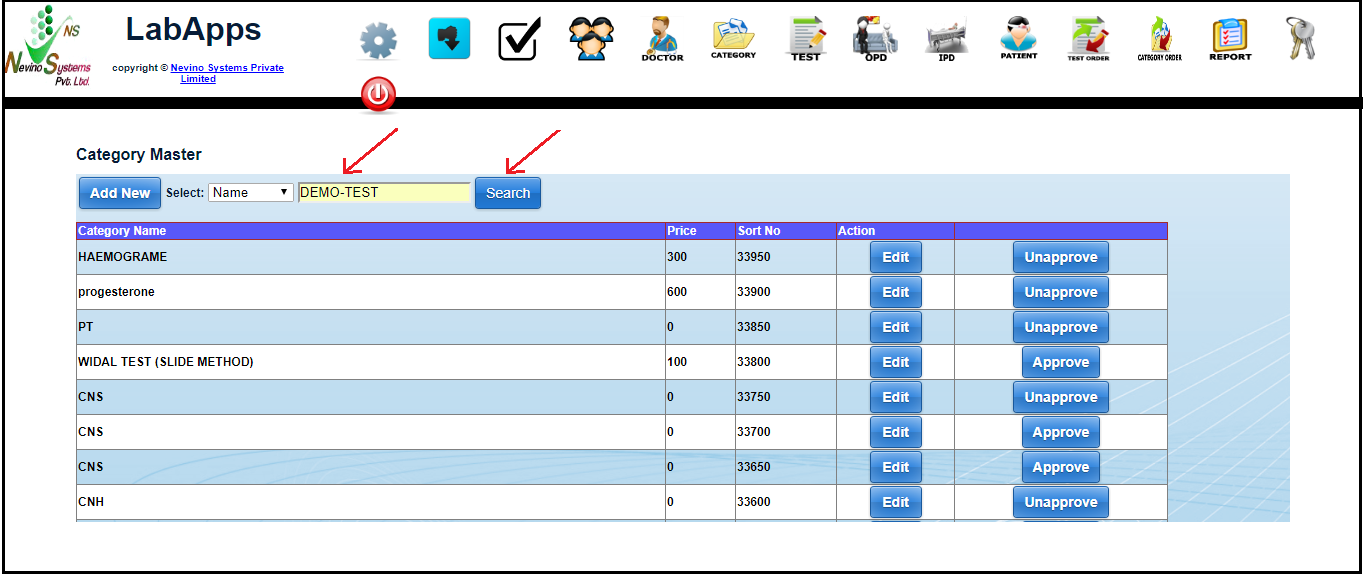Click the blue download arrow icon
Screen dimensions: 1366x578
coord(449,39)
